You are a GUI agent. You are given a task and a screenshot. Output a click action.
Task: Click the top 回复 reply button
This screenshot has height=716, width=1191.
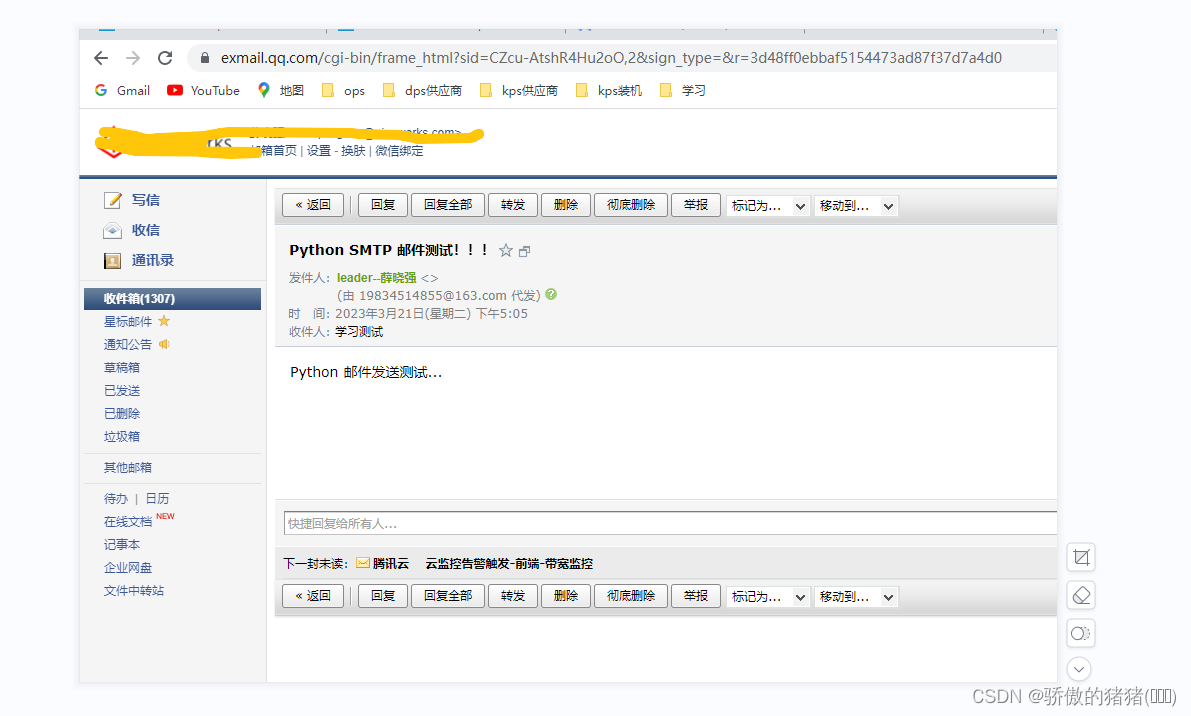point(383,205)
